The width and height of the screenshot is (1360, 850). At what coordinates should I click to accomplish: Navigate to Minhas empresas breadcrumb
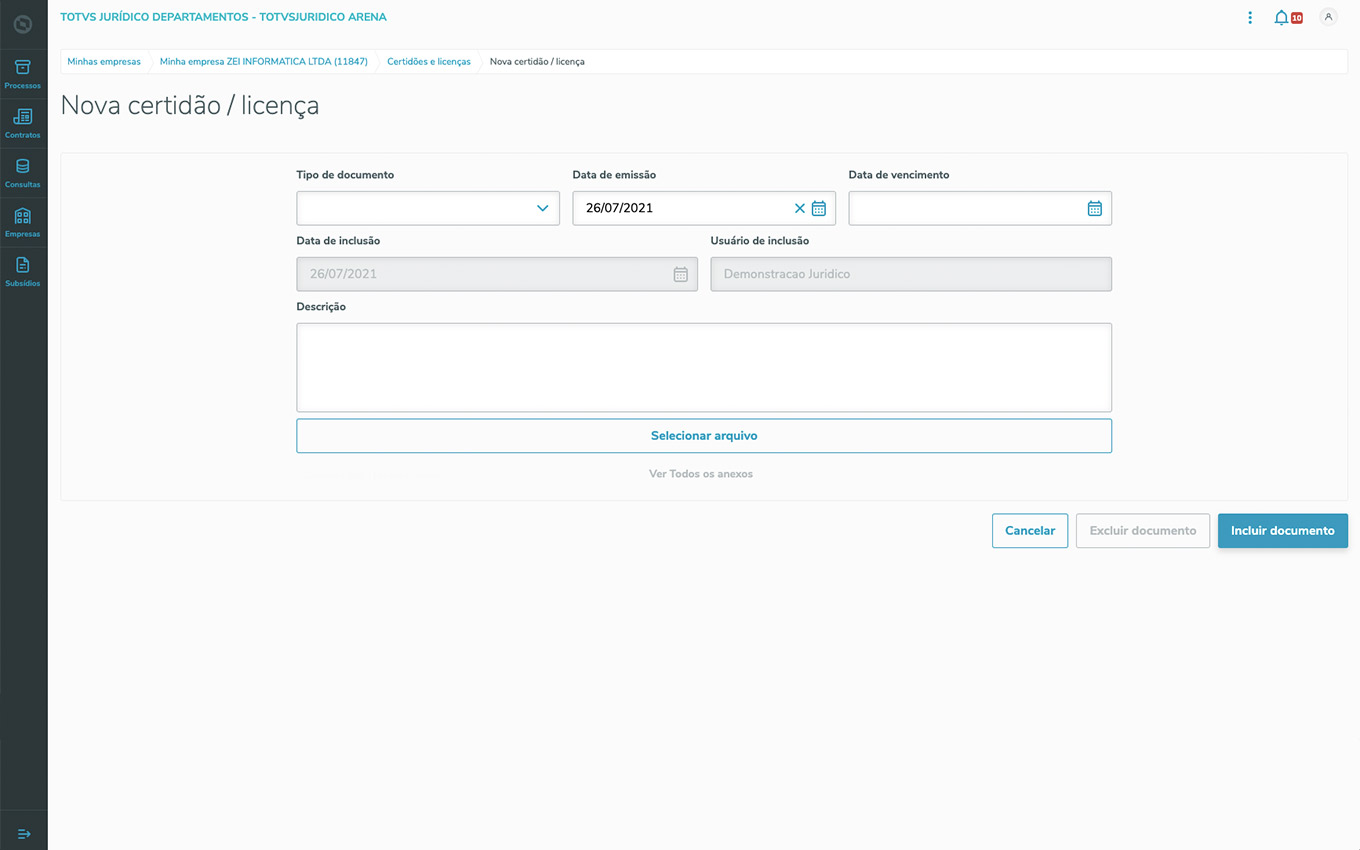point(104,62)
